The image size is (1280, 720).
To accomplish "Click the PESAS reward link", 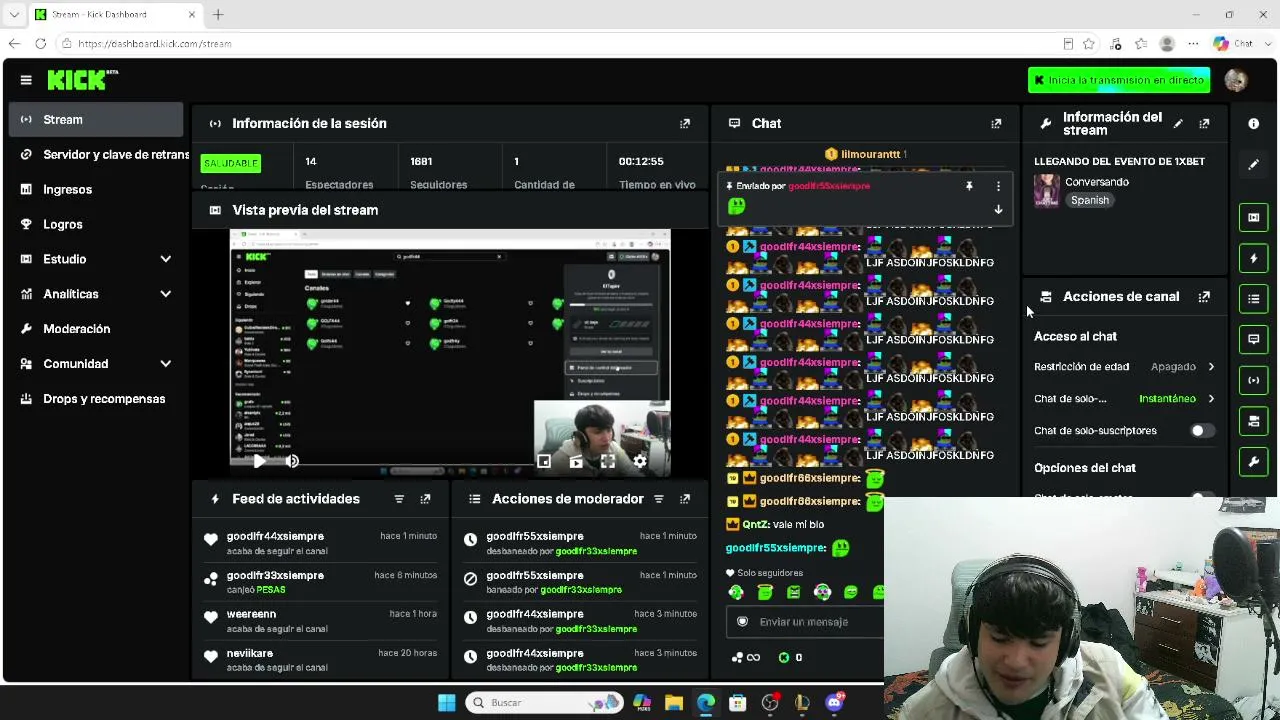I will pyautogui.click(x=271, y=590).
